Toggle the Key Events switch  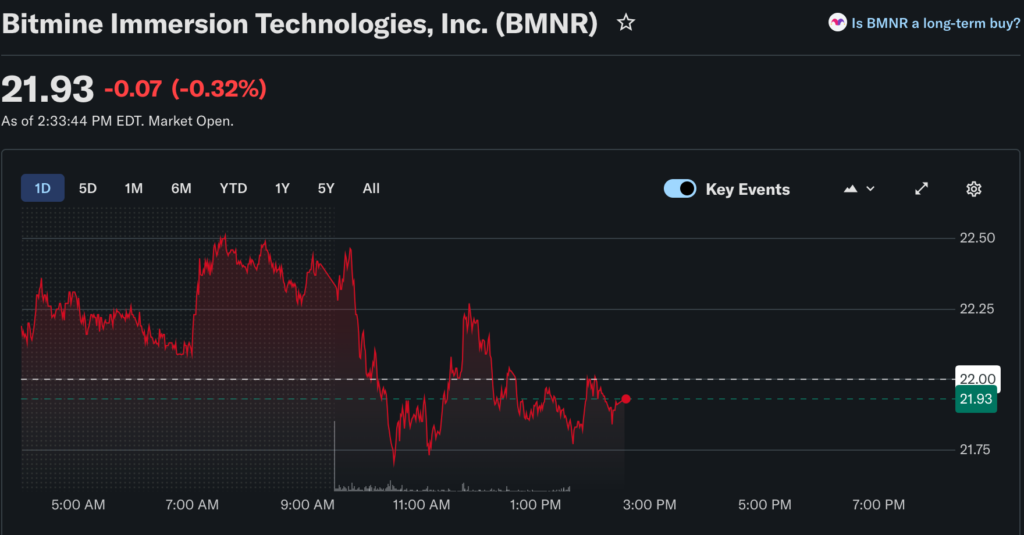pos(680,189)
